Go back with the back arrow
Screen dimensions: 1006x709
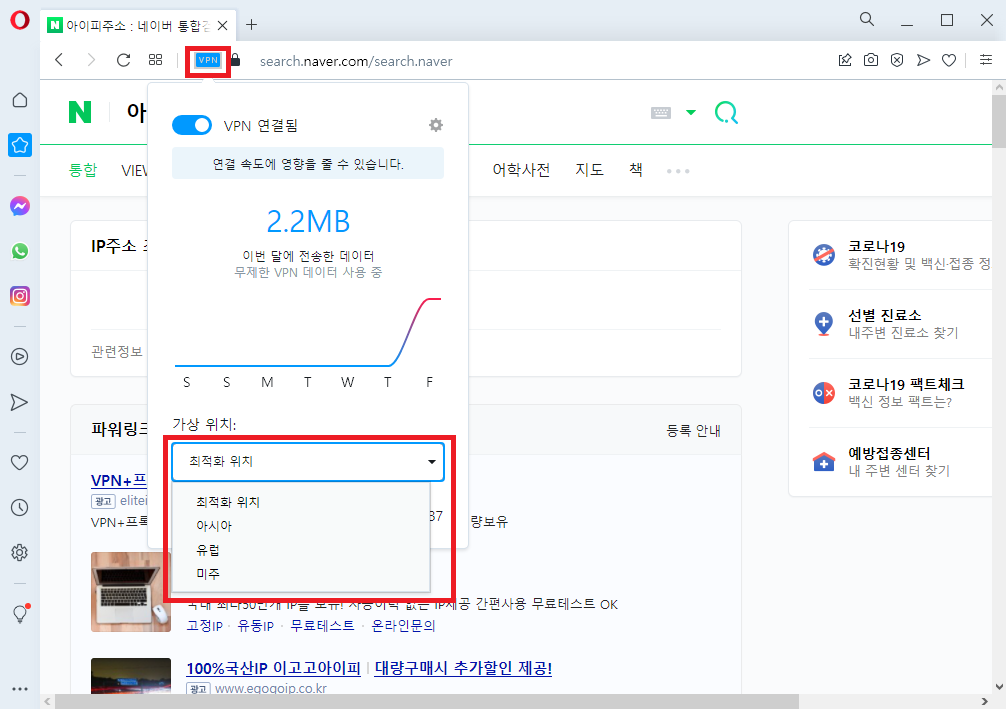59,60
